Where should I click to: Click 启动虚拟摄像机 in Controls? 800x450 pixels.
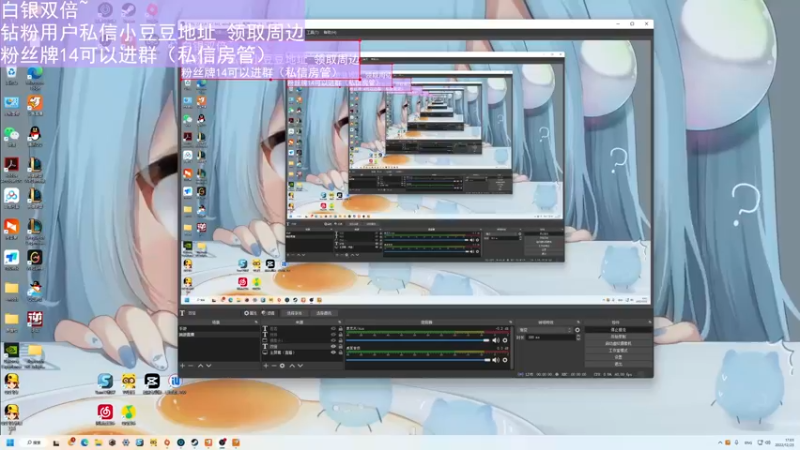618,343
